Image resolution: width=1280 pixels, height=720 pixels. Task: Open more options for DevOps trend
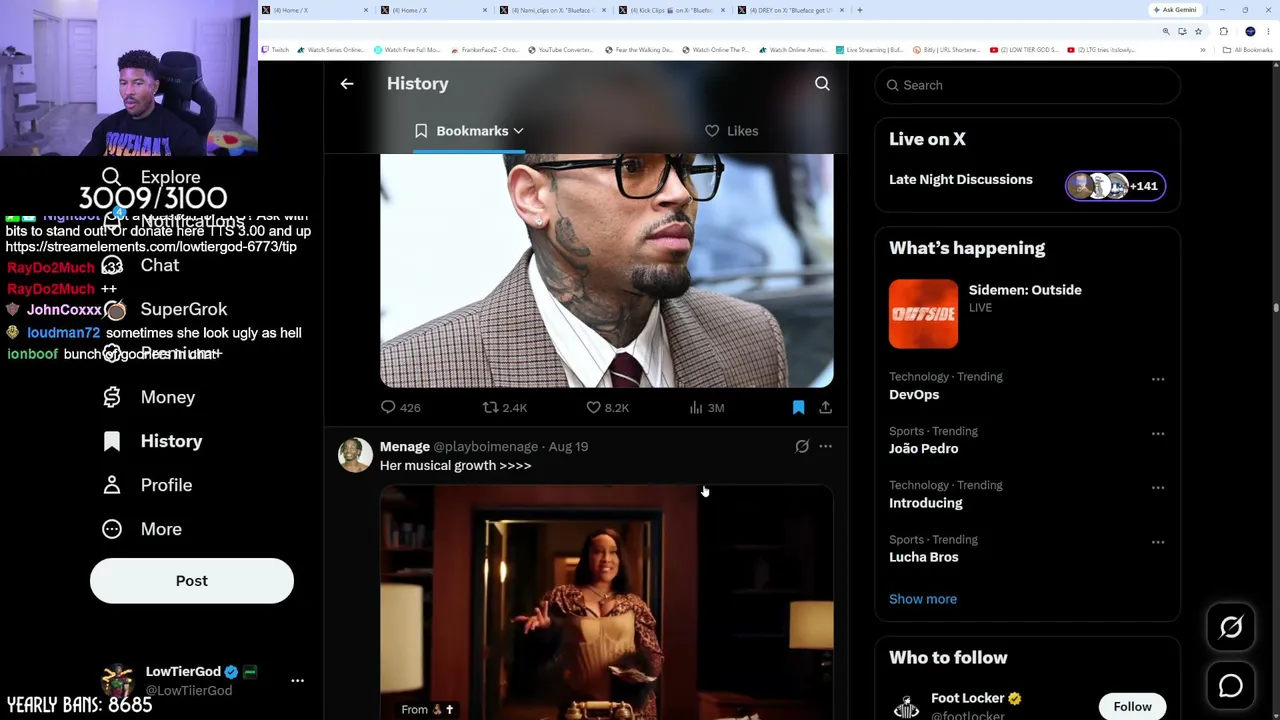1158,379
